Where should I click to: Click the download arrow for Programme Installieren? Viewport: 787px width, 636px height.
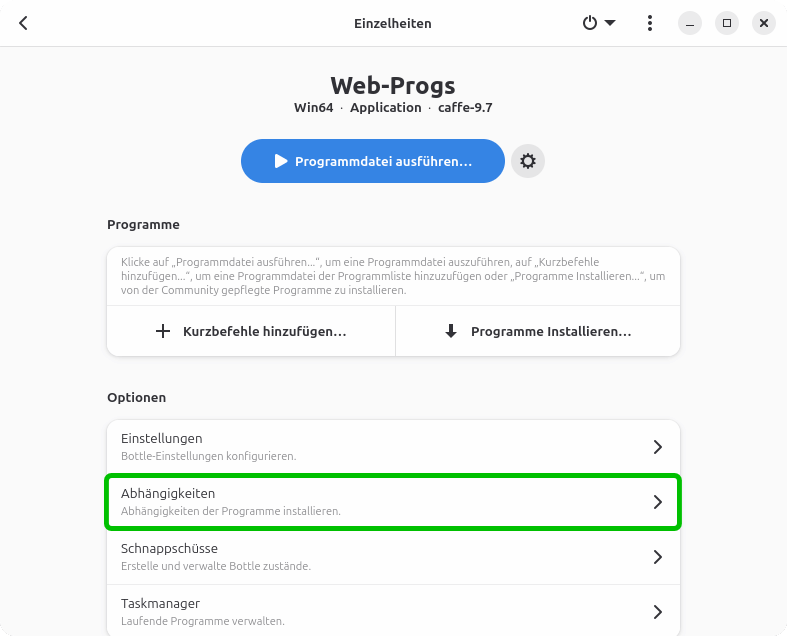coord(451,331)
